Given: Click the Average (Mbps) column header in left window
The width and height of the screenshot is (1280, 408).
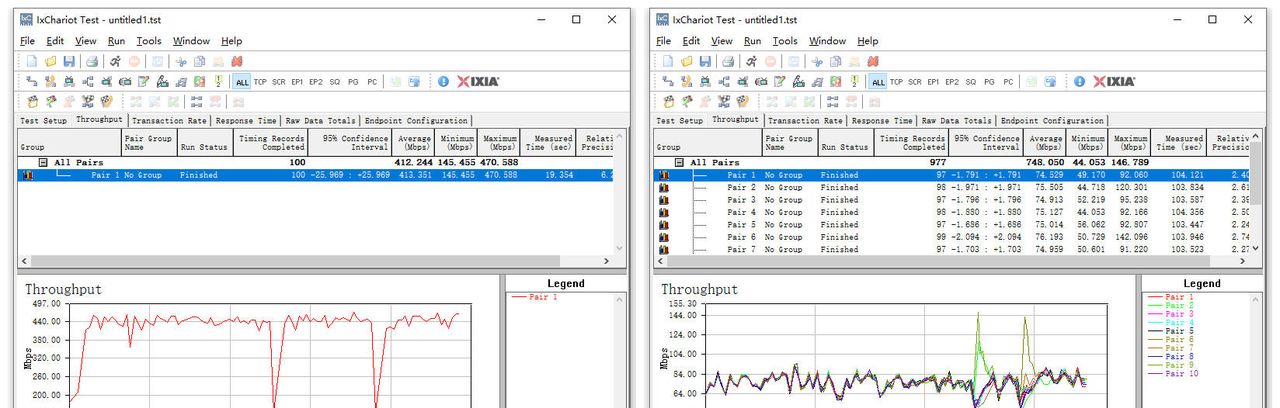Looking at the screenshot, I should [413, 143].
